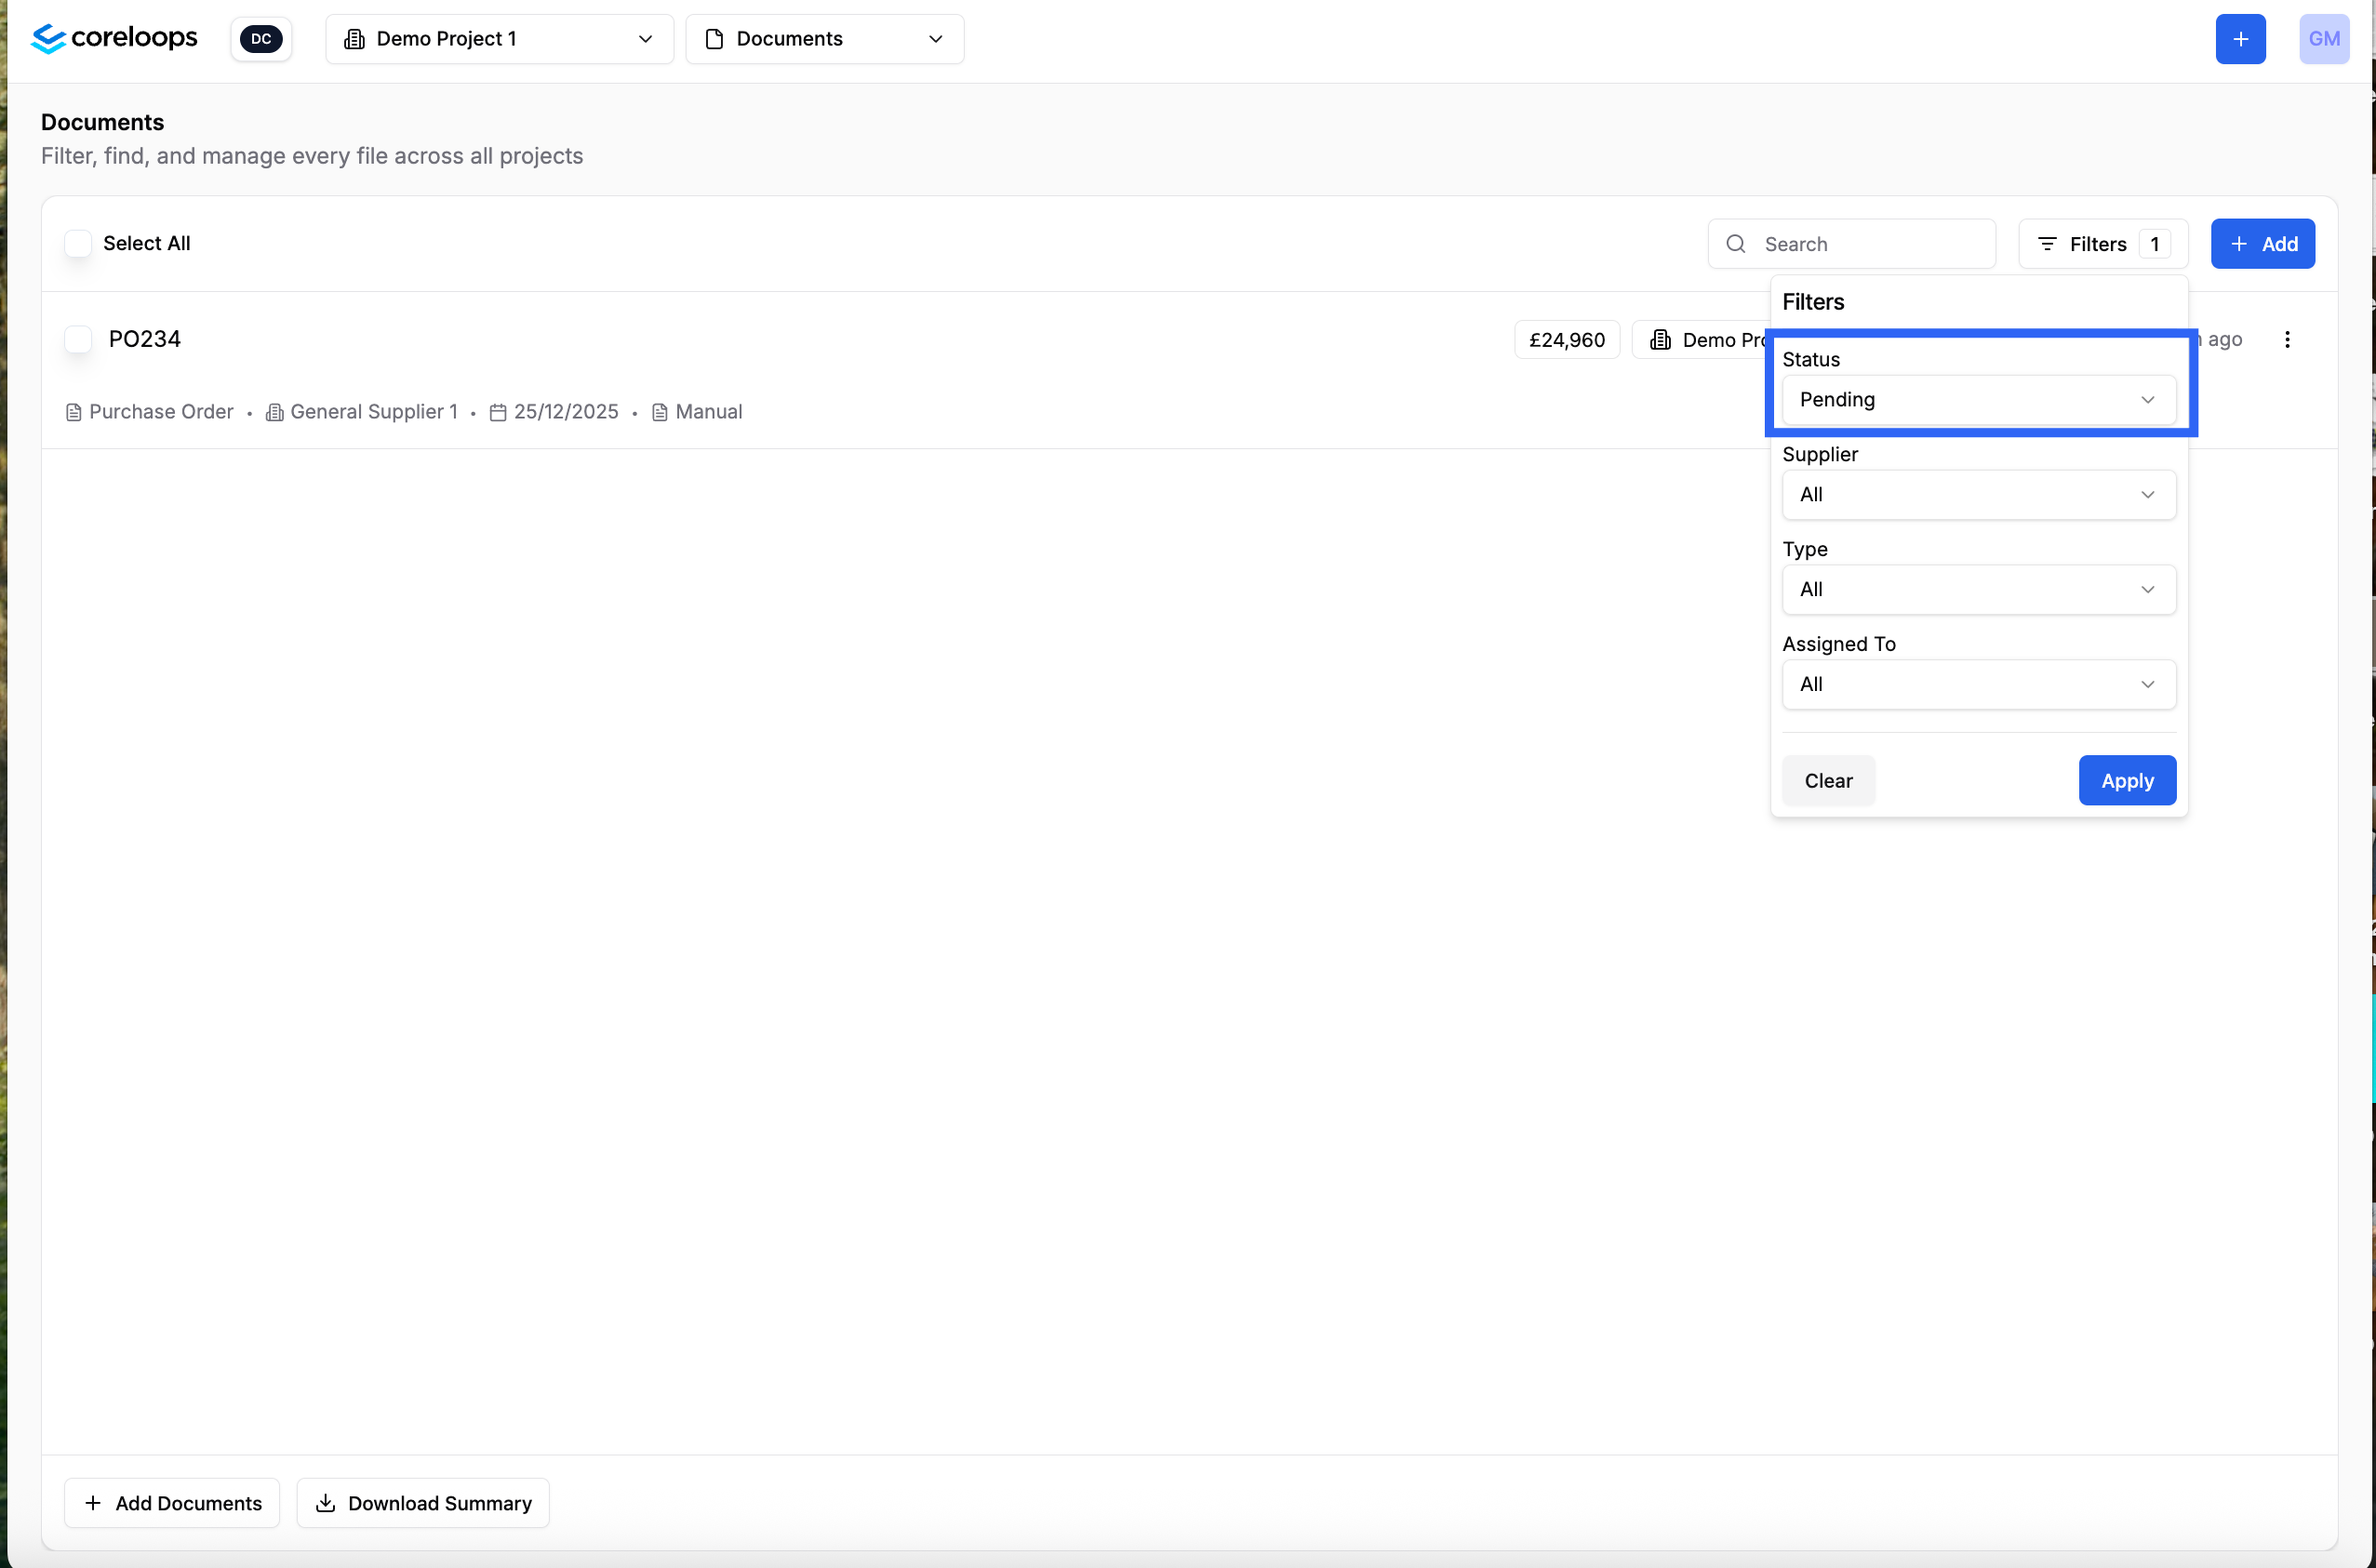2376x1568 pixels.
Task: Click Clear to reset filters
Action: pos(1828,781)
